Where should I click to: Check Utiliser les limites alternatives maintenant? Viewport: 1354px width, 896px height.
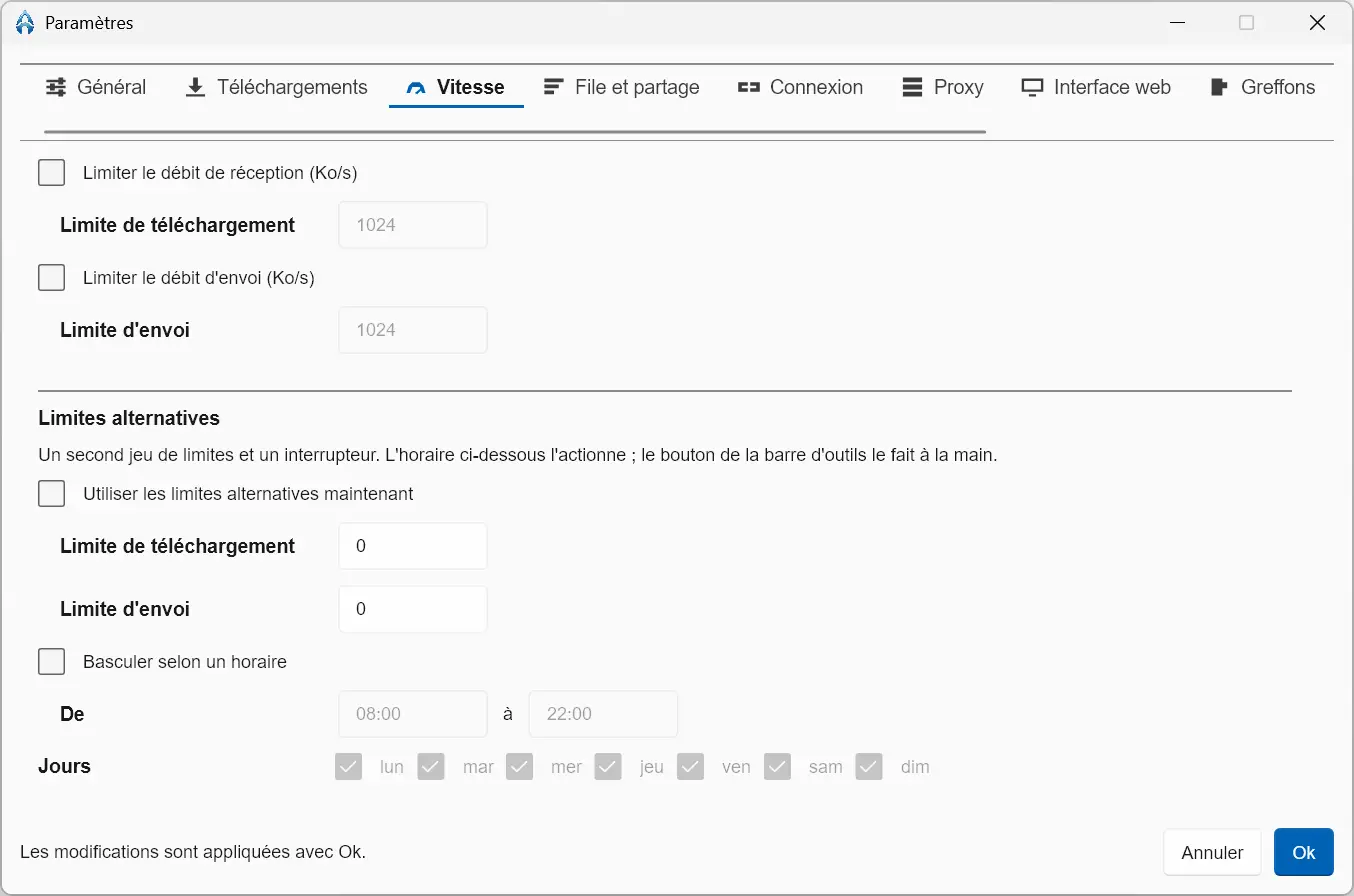[x=51, y=494]
